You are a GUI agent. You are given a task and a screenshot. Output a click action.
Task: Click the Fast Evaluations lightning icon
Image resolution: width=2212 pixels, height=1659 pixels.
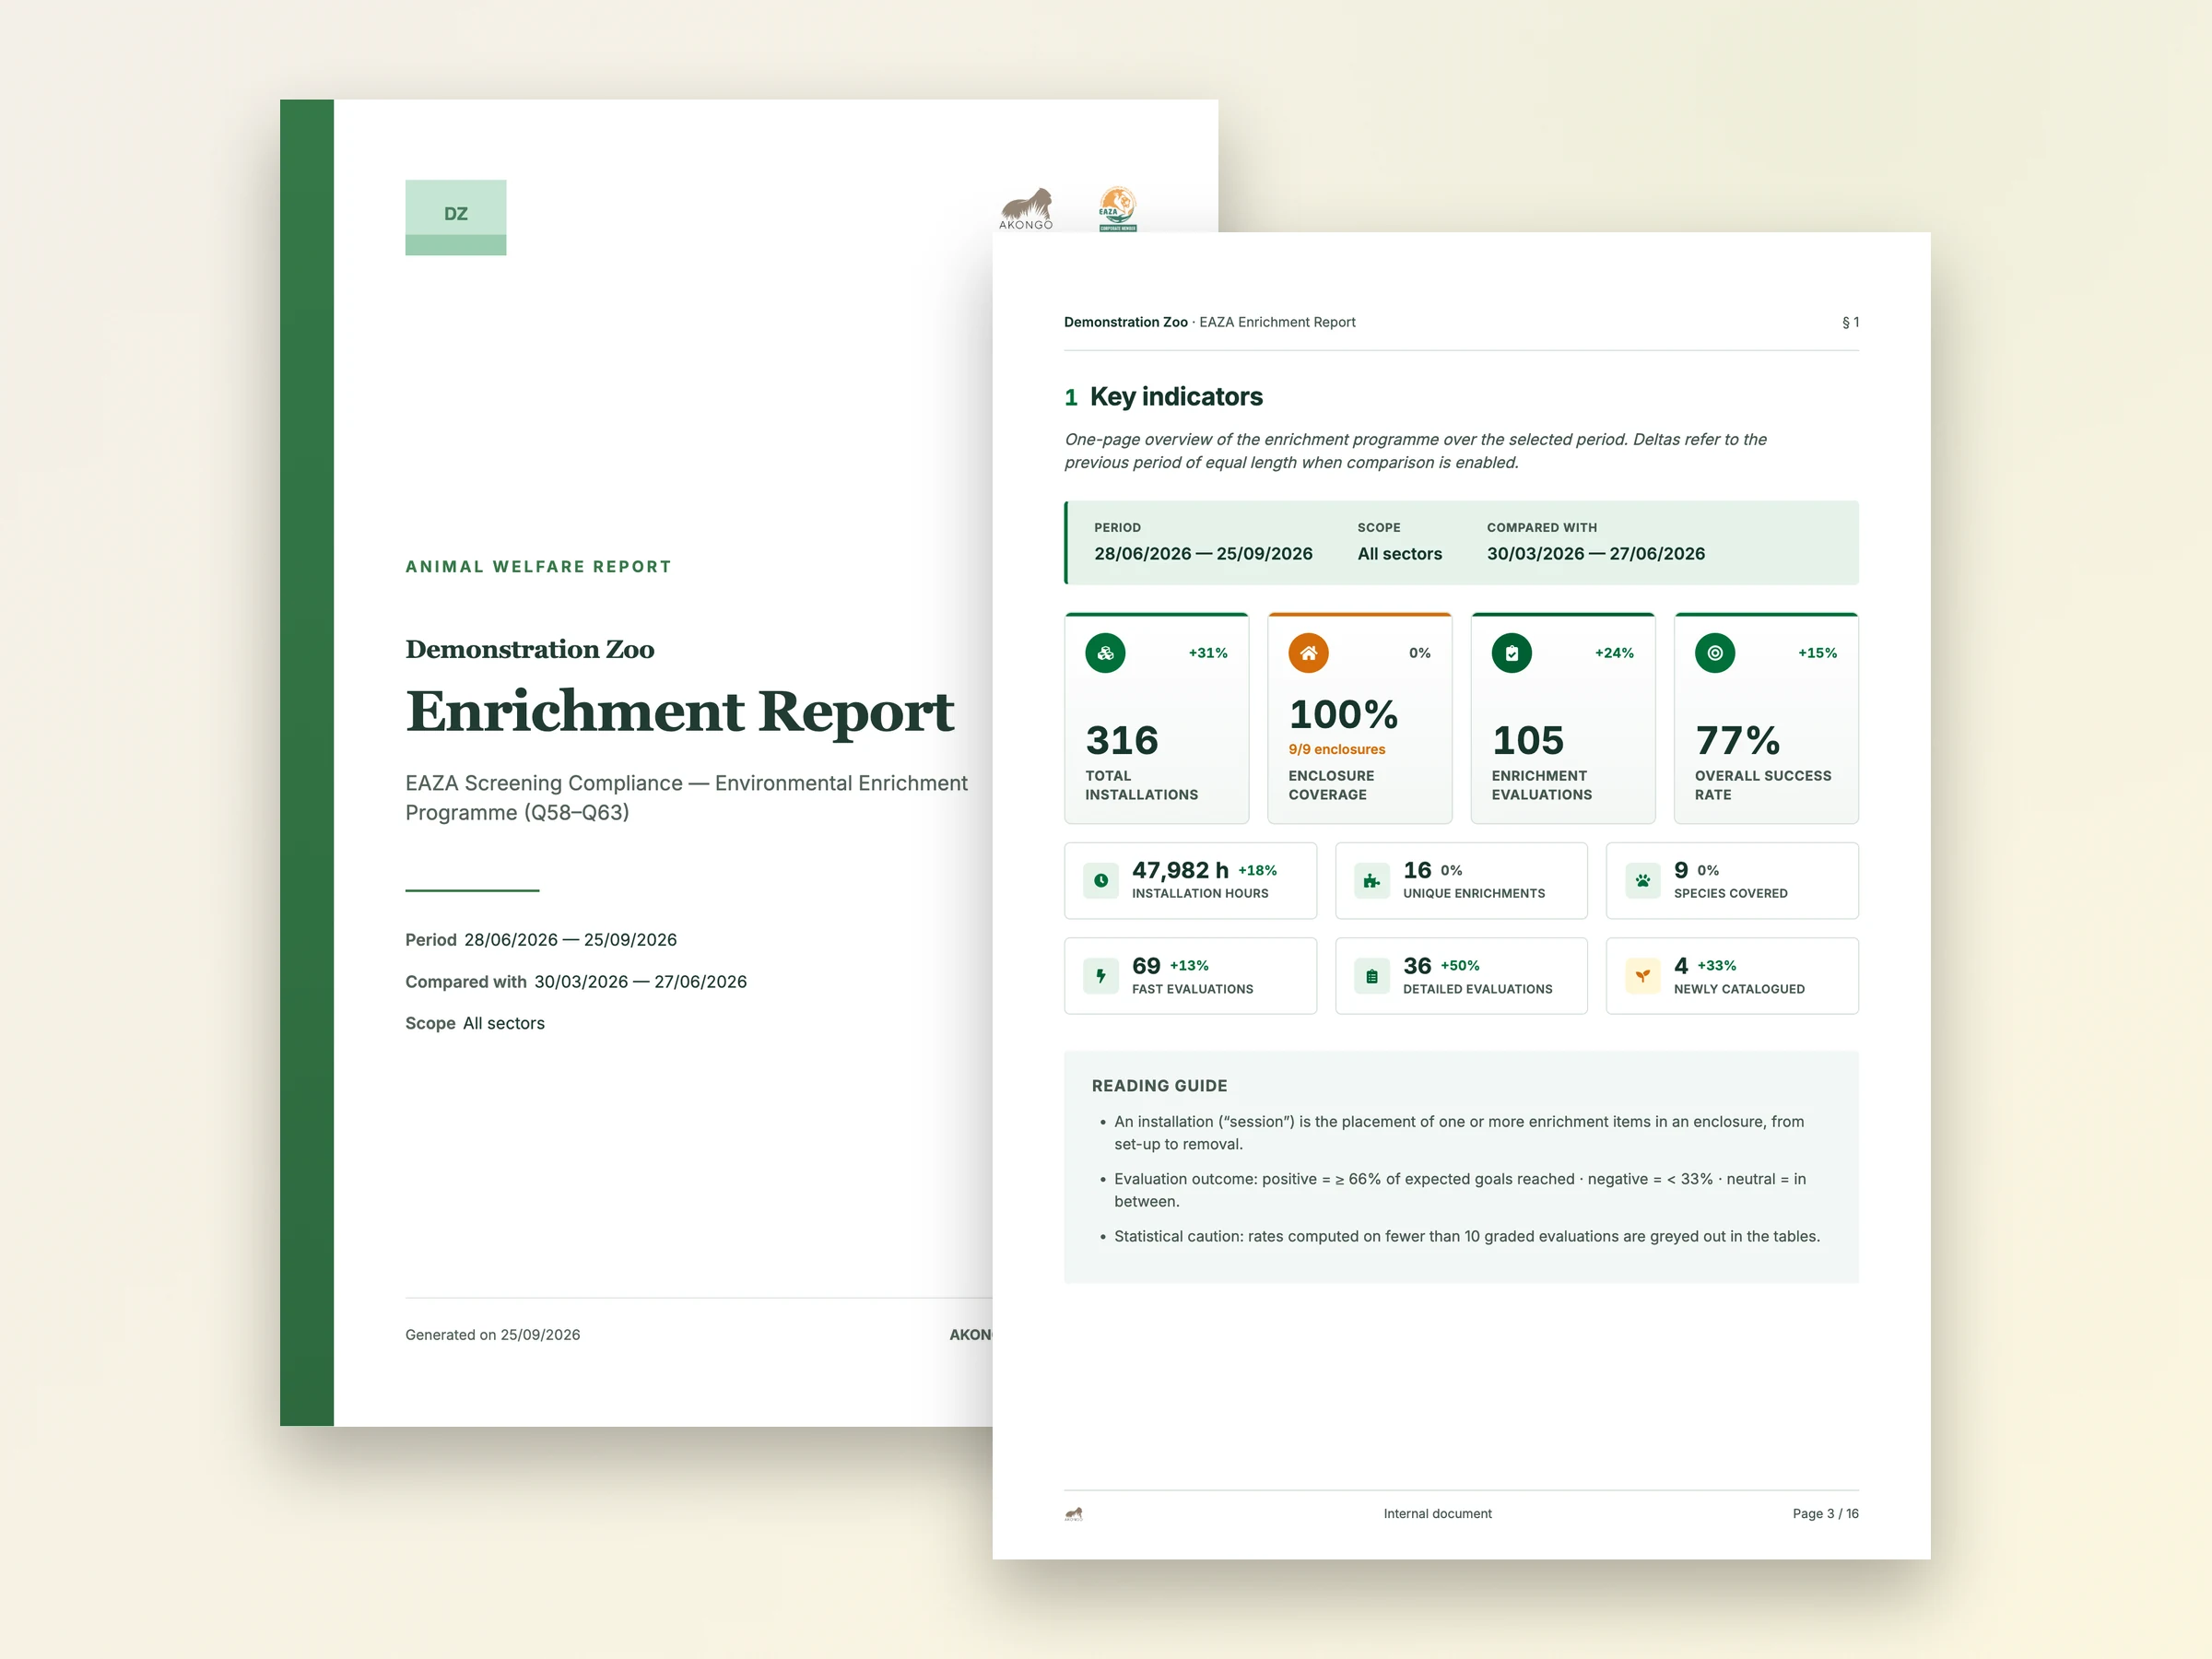(1101, 976)
